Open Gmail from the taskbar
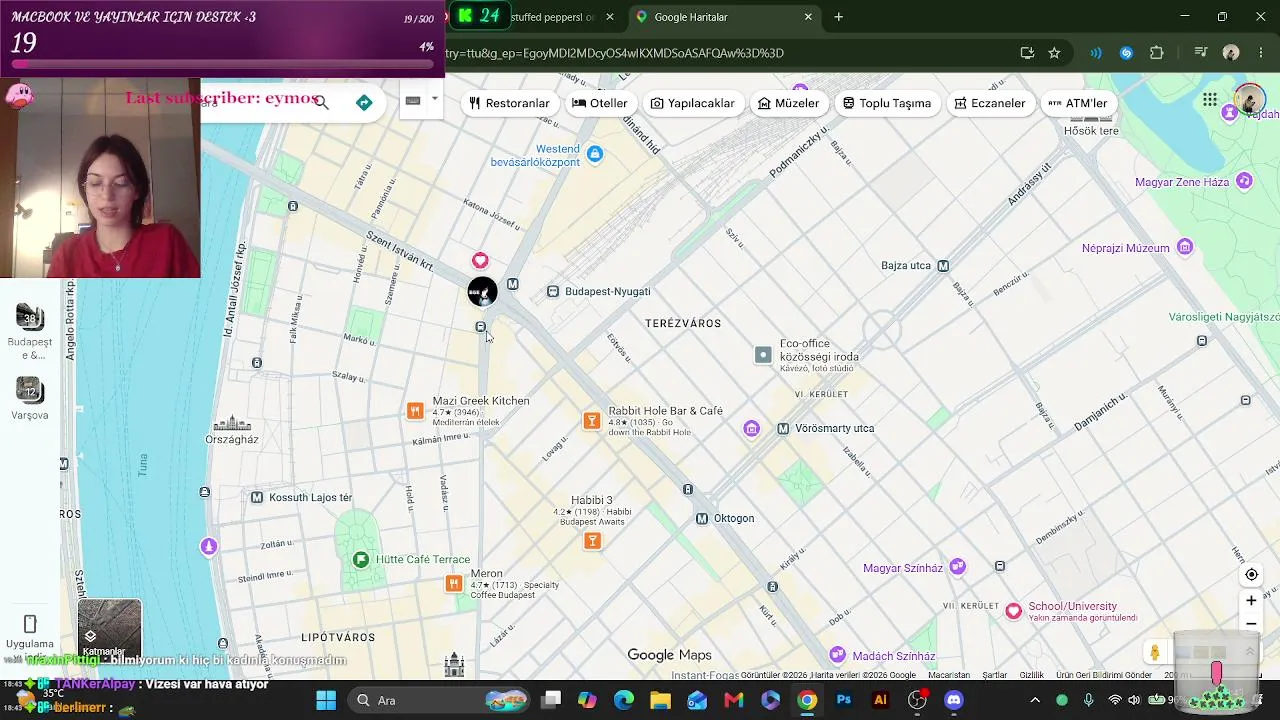 (733, 700)
